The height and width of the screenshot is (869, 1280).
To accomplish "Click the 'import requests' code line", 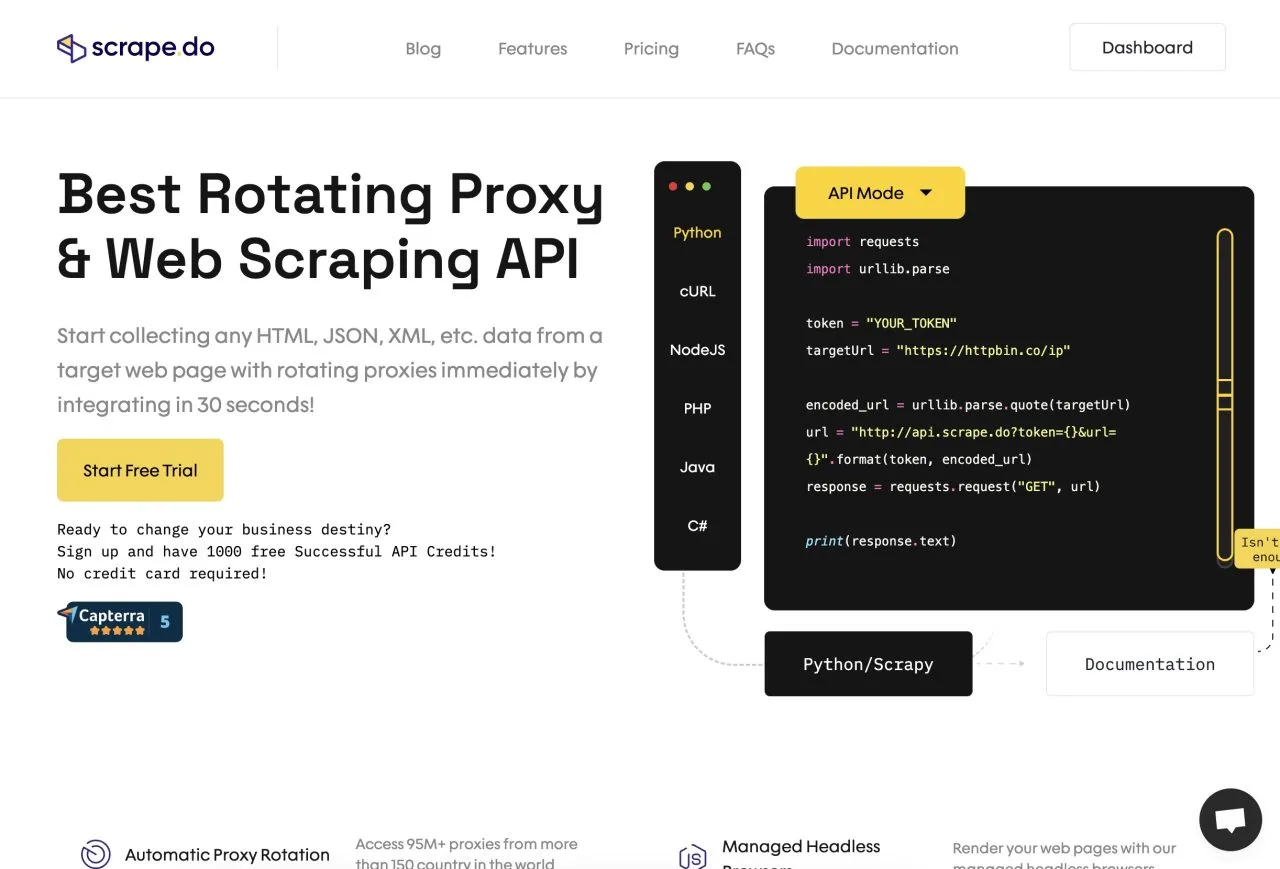I will [862, 242].
